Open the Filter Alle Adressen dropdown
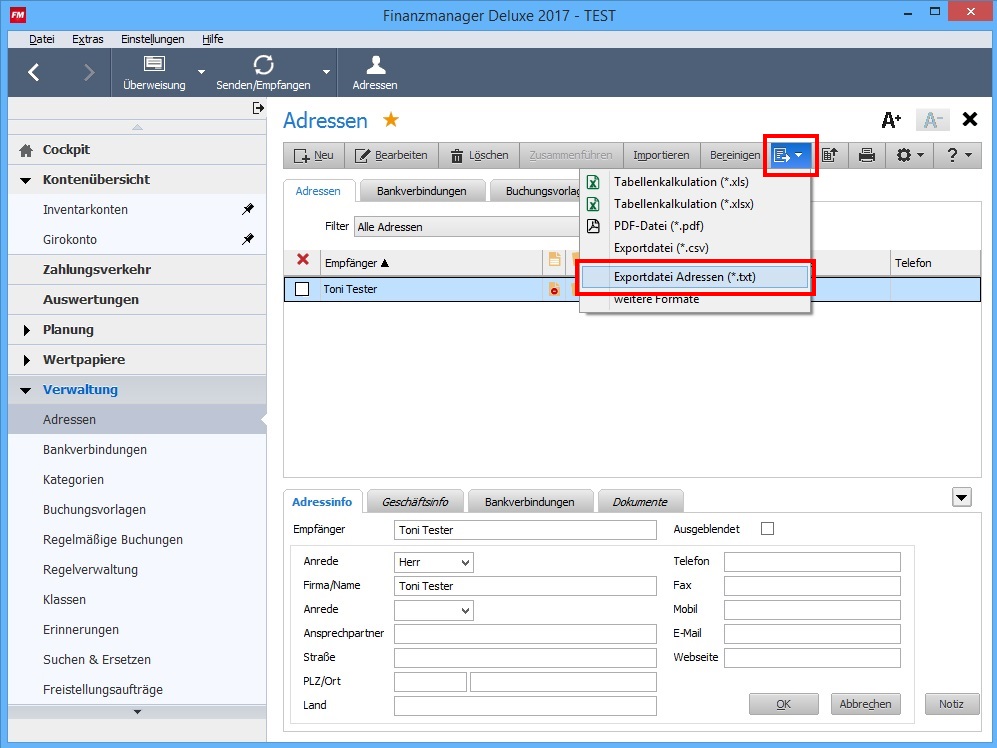The height and width of the screenshot is (748, 997). 467,226
